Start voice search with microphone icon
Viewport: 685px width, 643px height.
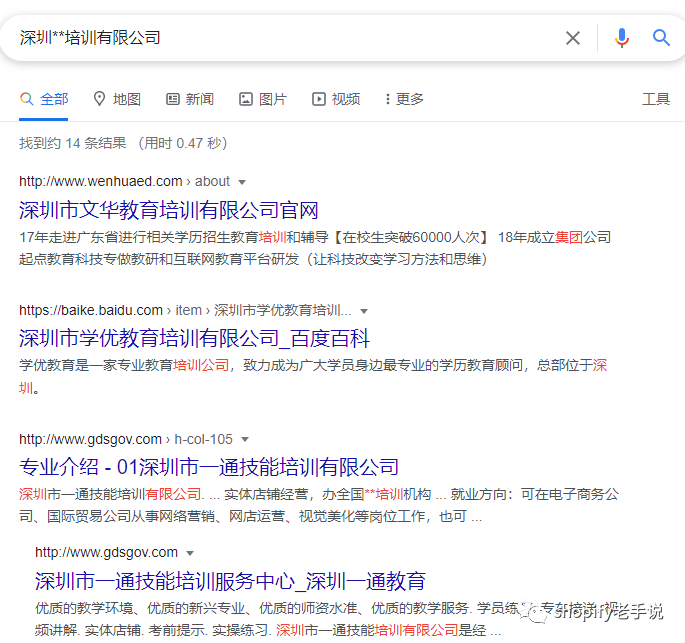pos(621,38)
